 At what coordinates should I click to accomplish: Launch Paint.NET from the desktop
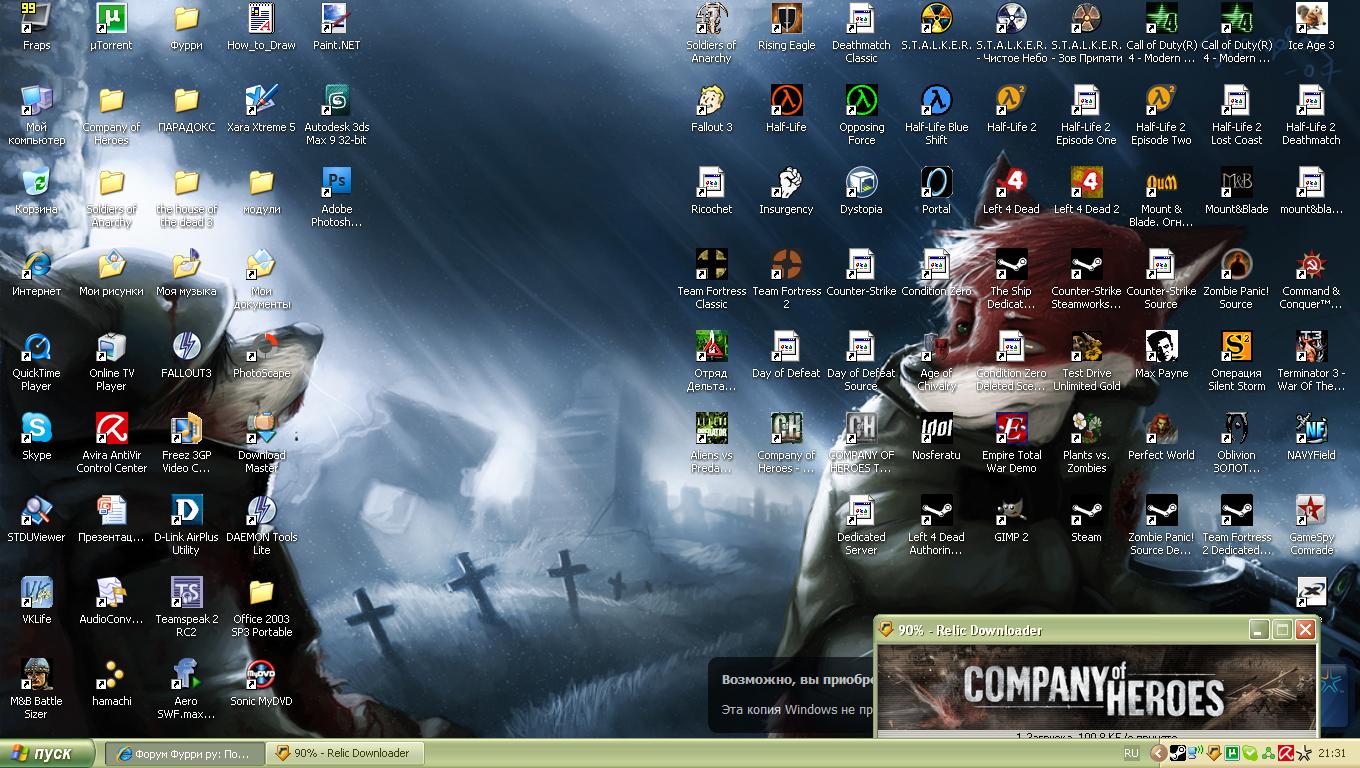click(x=336, y=19)
